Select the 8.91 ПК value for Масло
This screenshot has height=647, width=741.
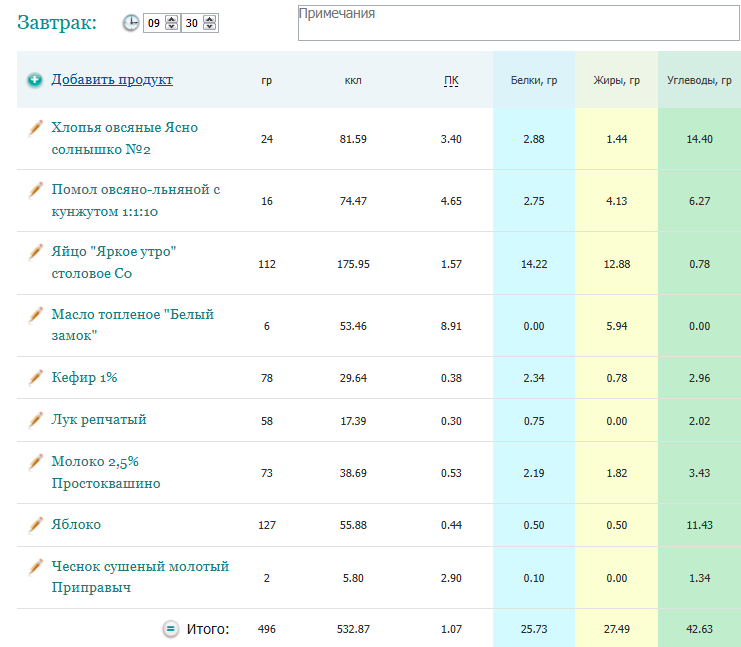click(451, 326)
